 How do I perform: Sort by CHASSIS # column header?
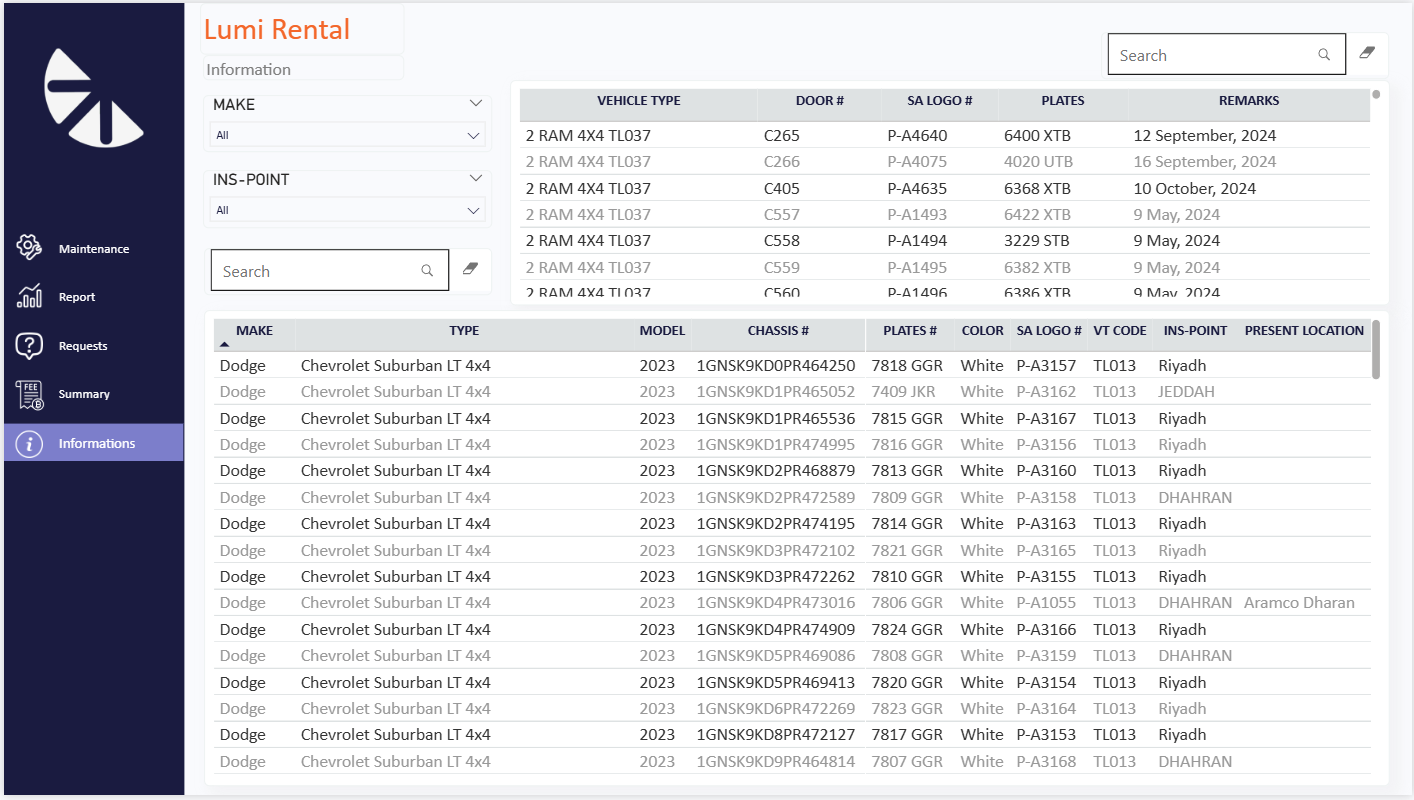pyautogui.click(x=777, y=331)
